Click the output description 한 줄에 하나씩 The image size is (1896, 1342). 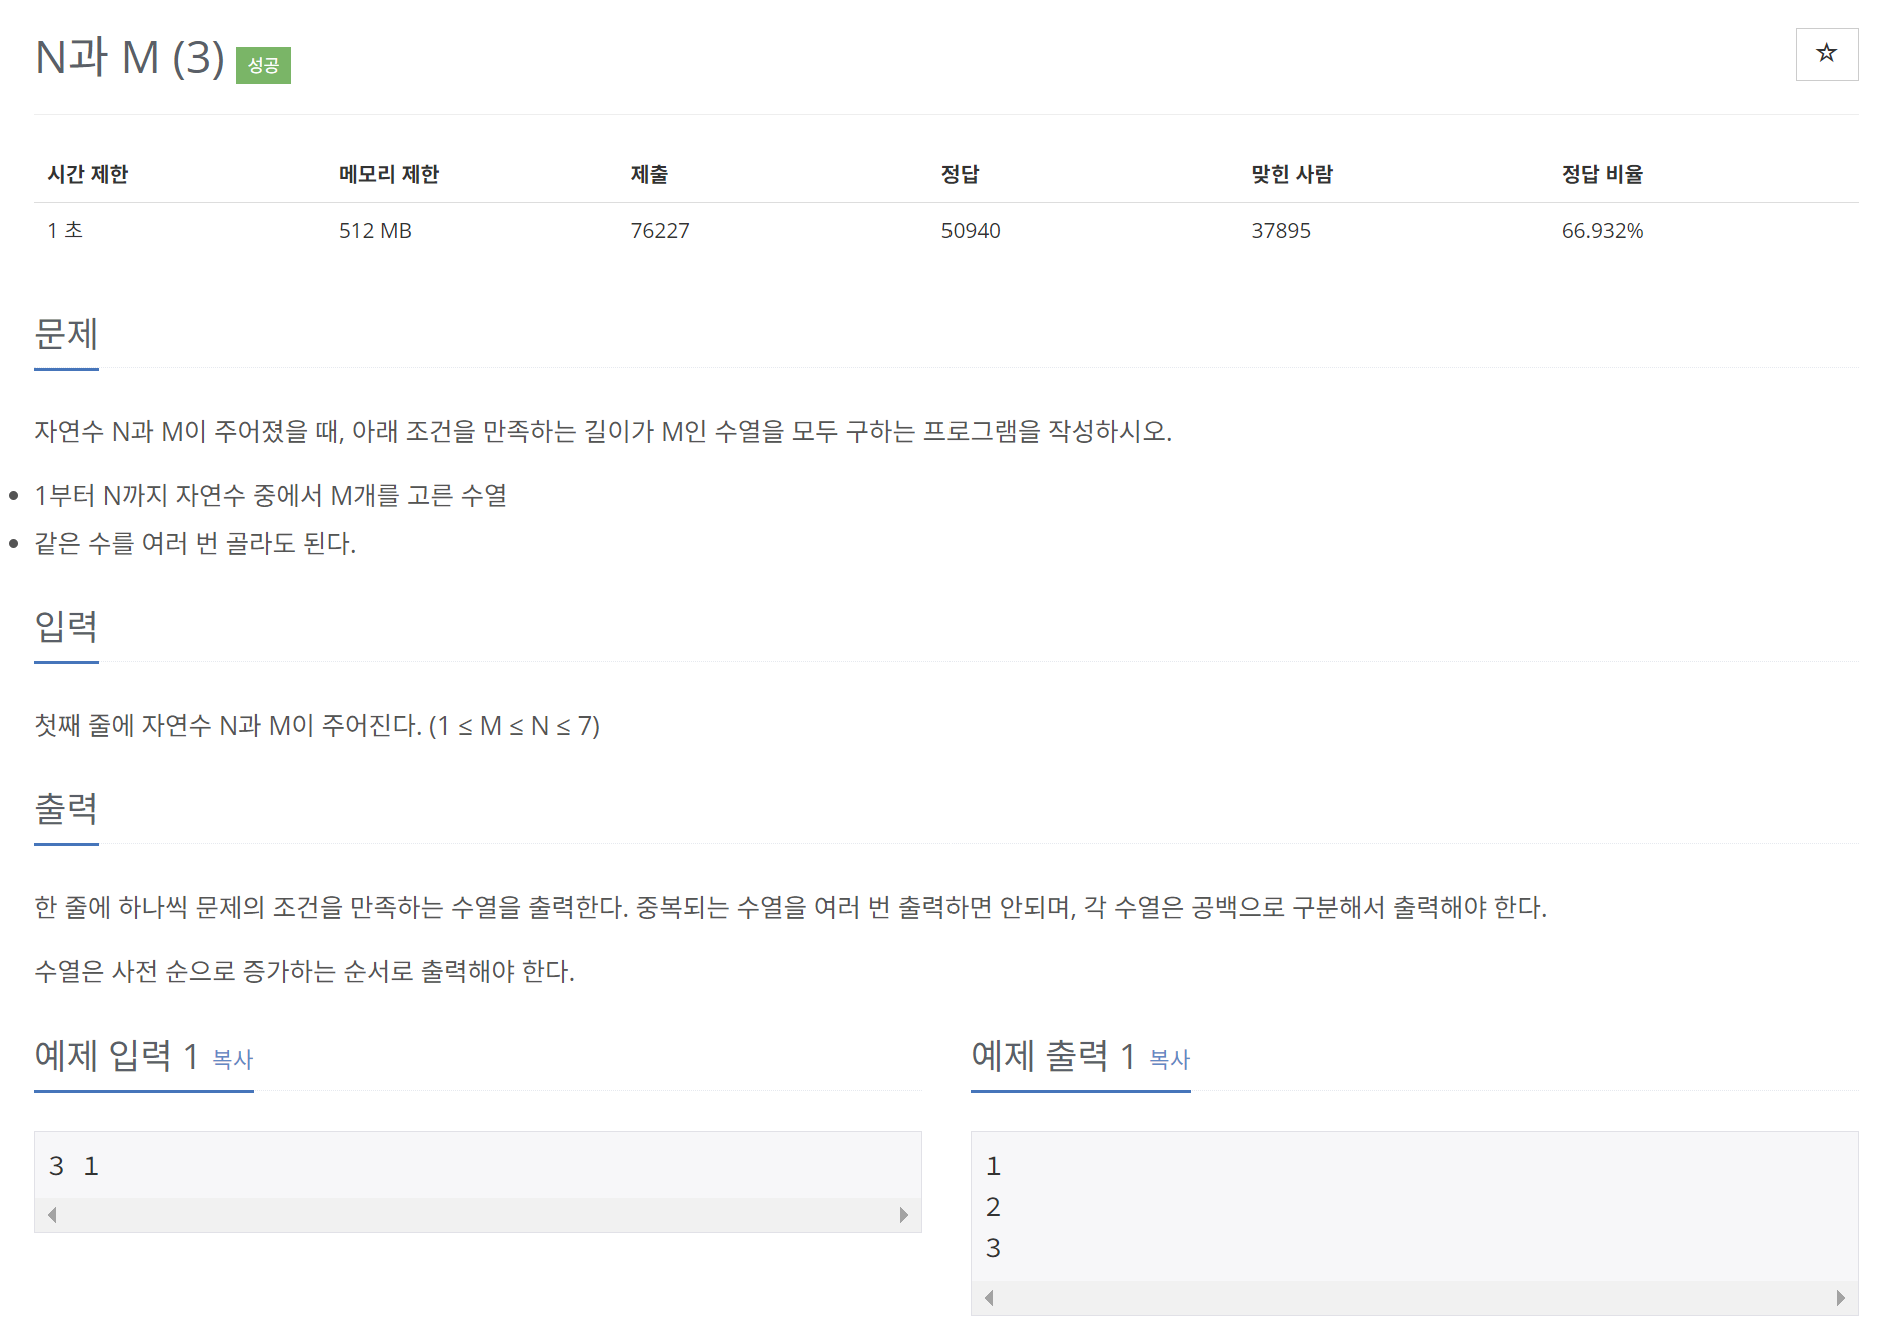791,907
